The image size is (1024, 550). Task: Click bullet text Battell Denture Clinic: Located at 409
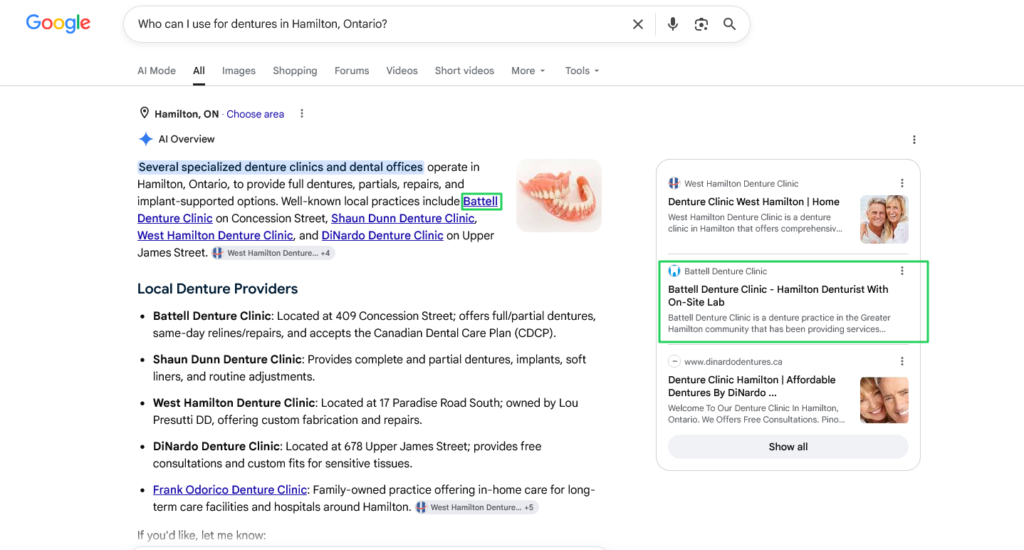tap(374, 324)
